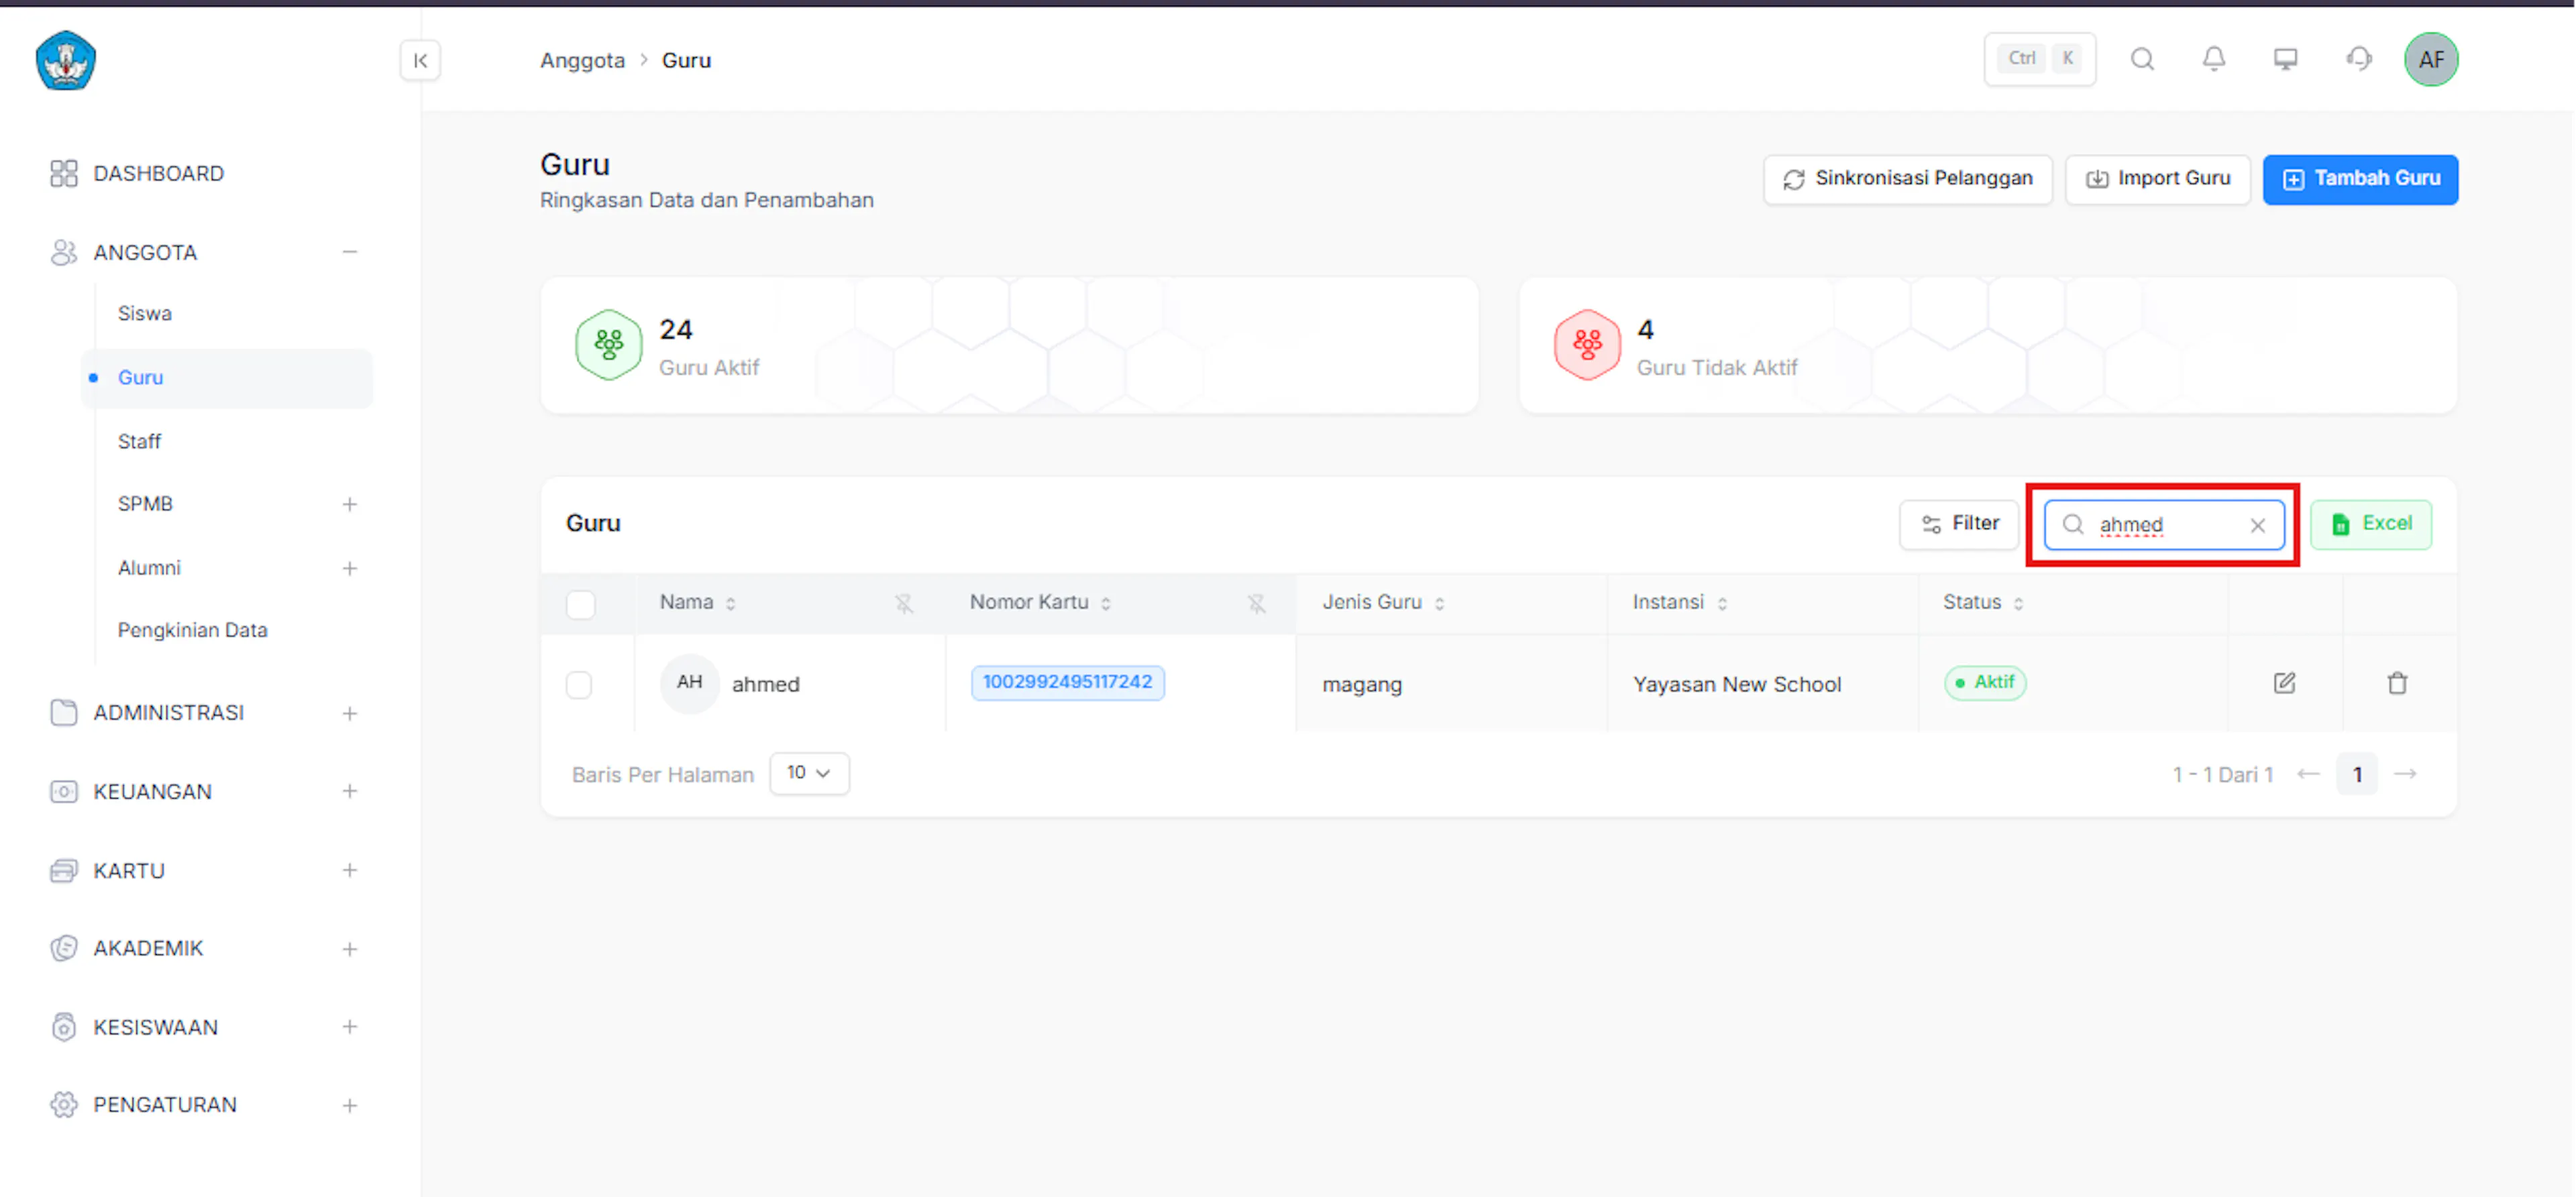Click the Administrasi folder icon

pos(64,712)
